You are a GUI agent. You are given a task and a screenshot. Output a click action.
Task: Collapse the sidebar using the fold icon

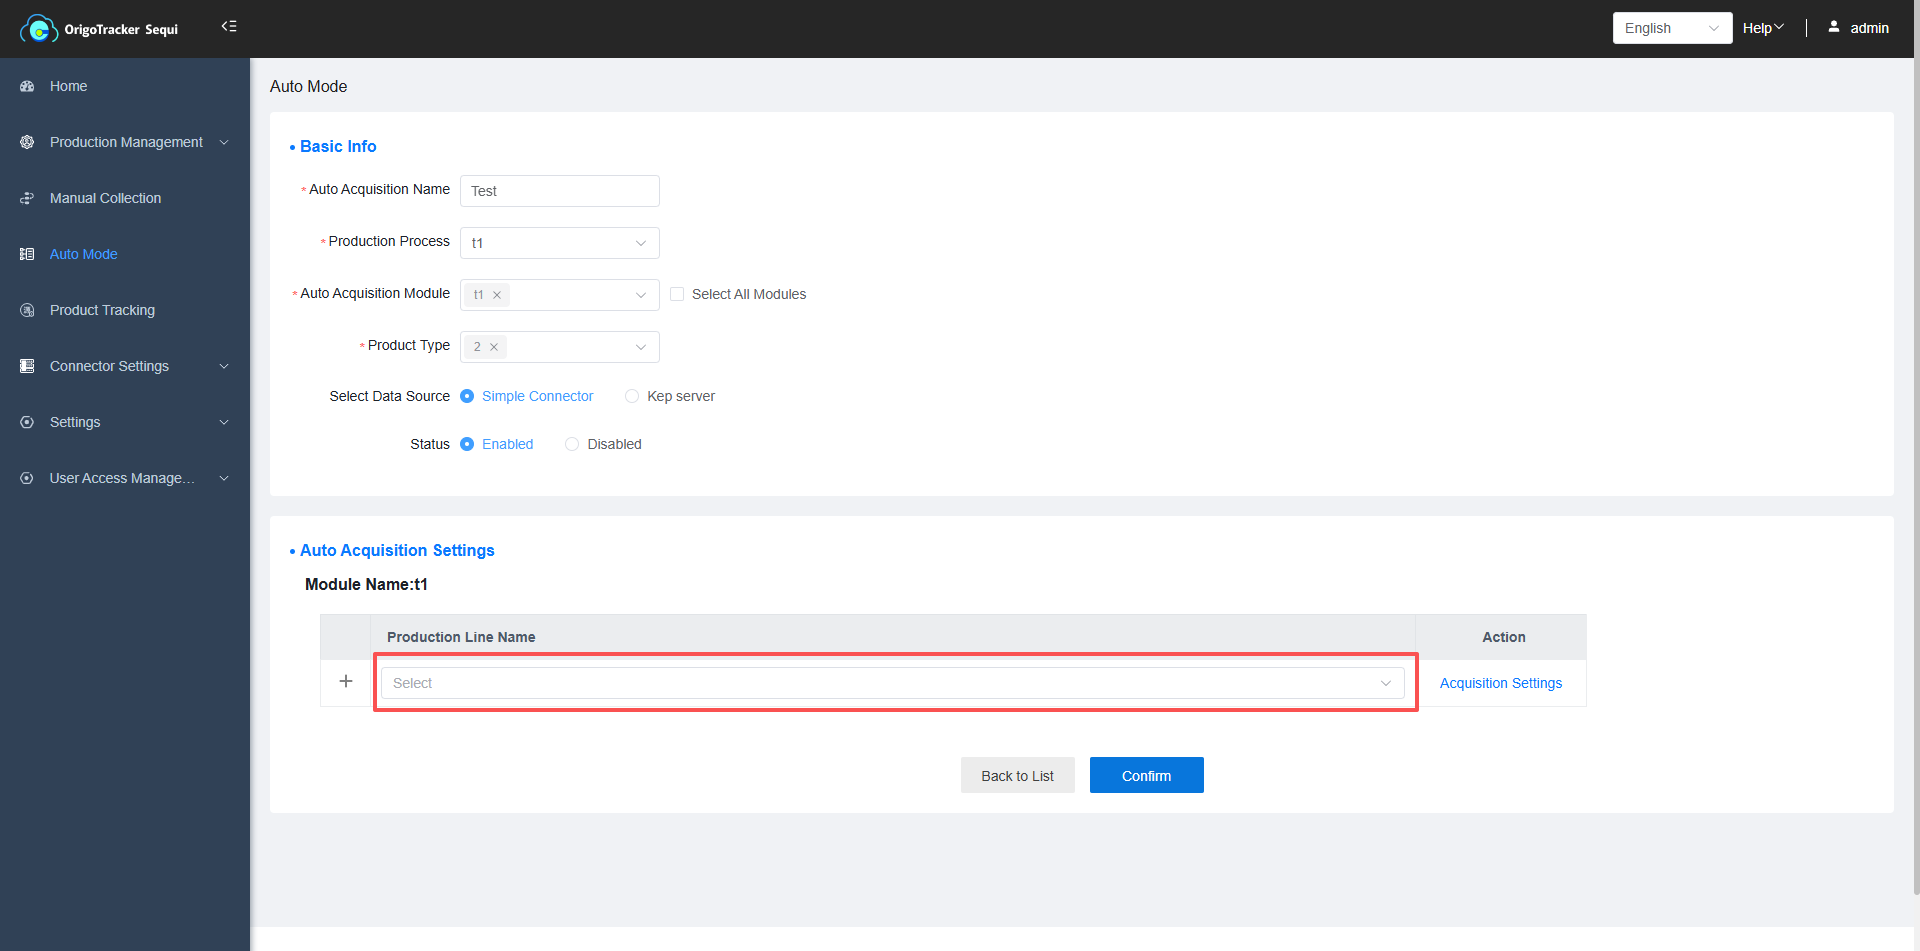click(x=229, y=27)
